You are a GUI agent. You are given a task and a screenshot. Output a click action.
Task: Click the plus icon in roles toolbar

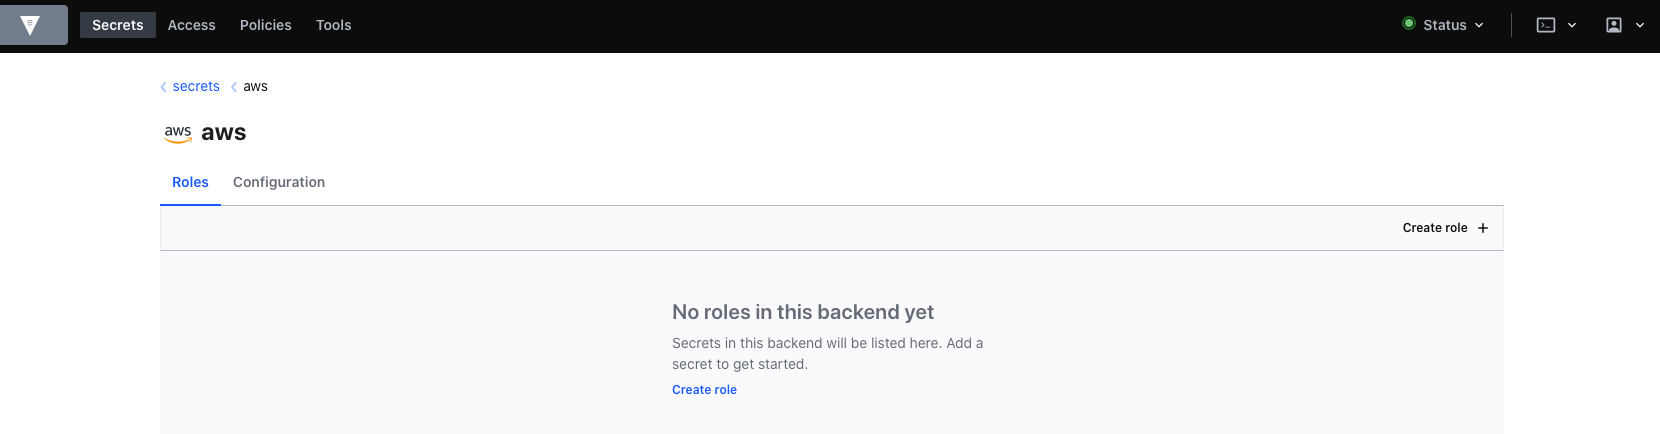tap(1483, 228)
